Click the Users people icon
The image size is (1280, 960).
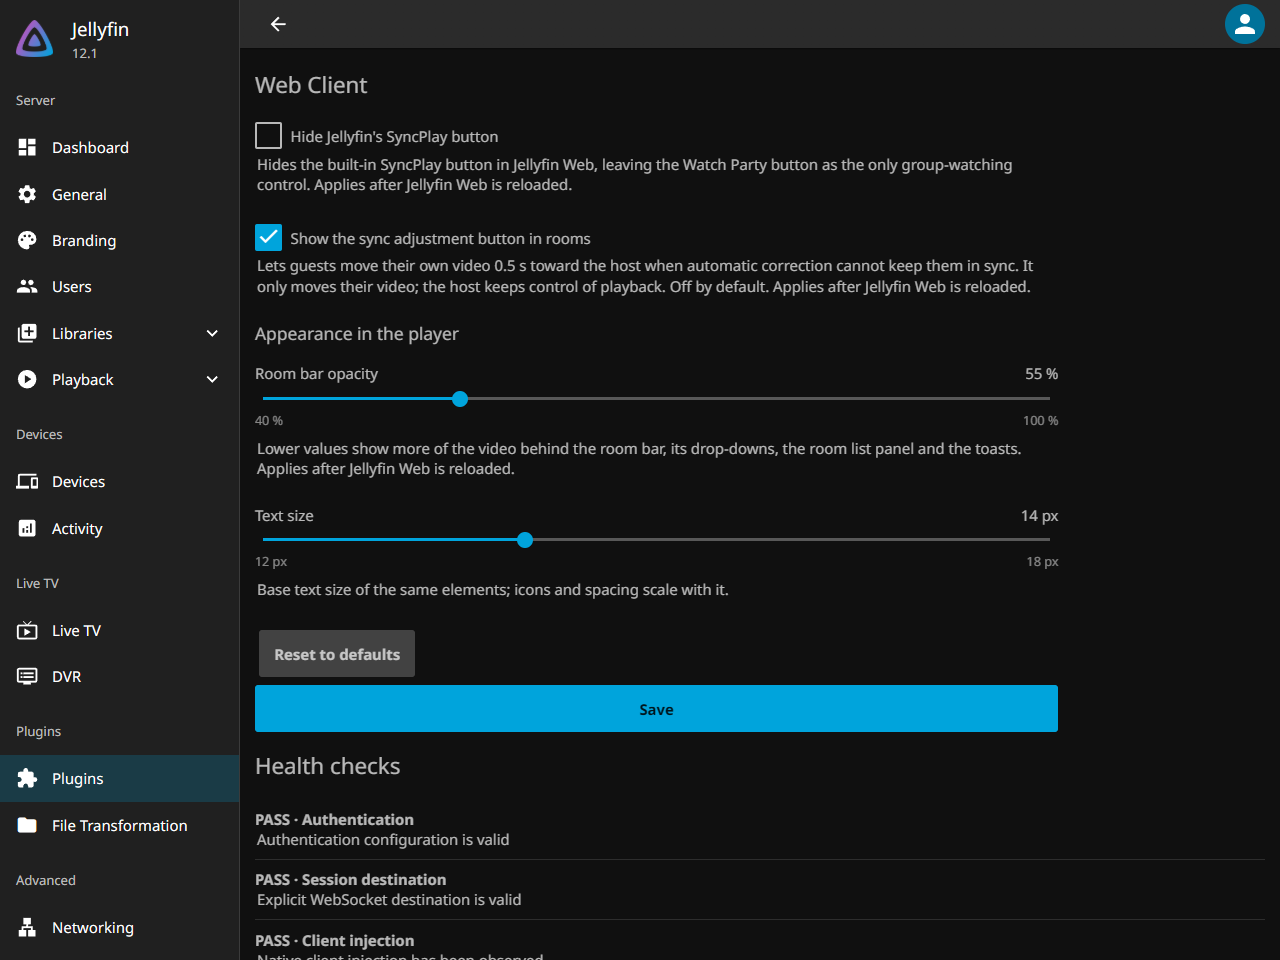click(27, 286)
